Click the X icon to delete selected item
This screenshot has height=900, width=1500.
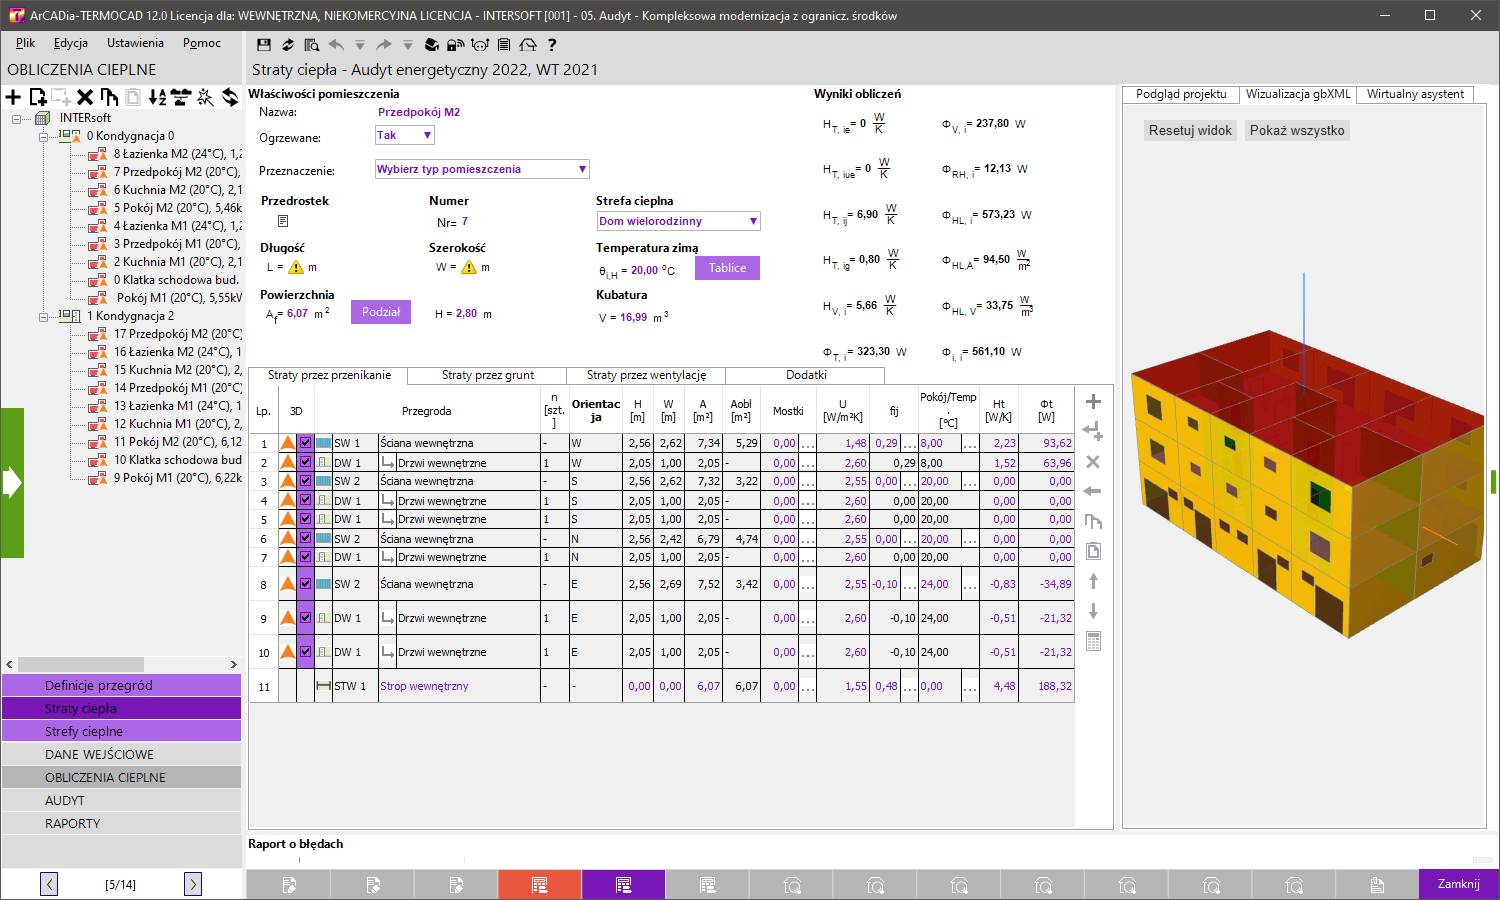(85, 97)
